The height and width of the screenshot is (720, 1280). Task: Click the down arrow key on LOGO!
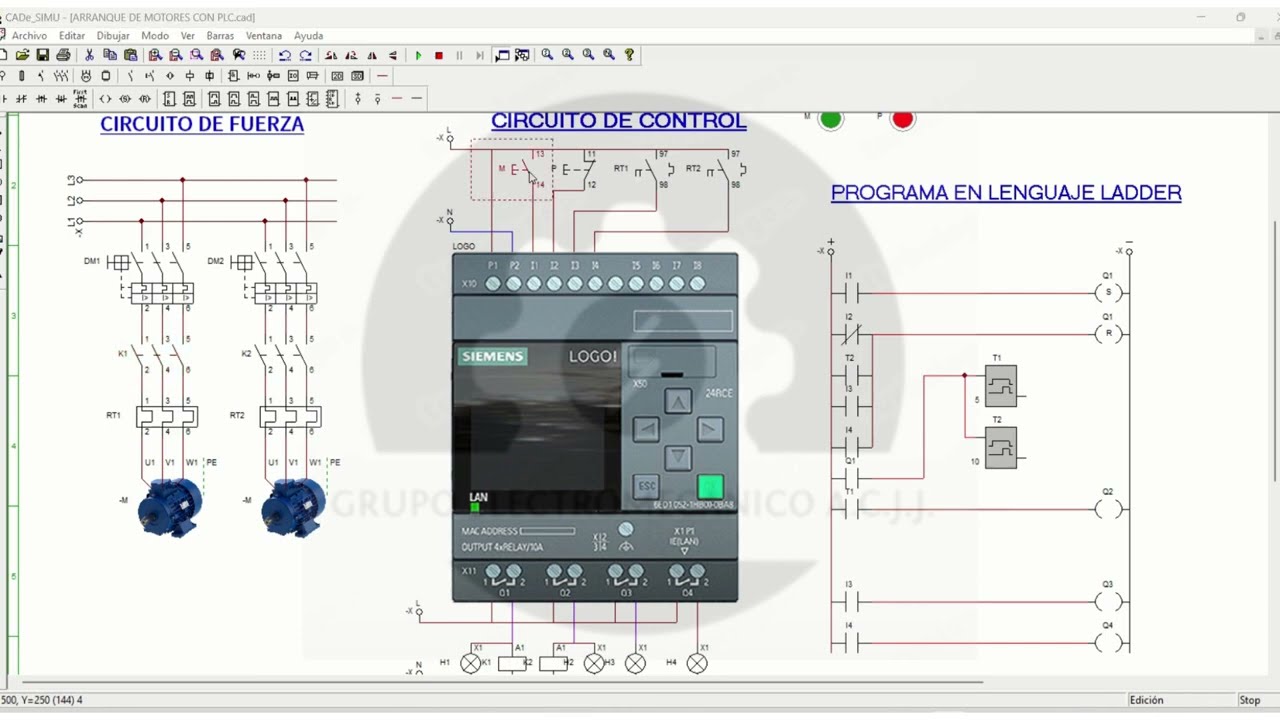tap(678, 457)
